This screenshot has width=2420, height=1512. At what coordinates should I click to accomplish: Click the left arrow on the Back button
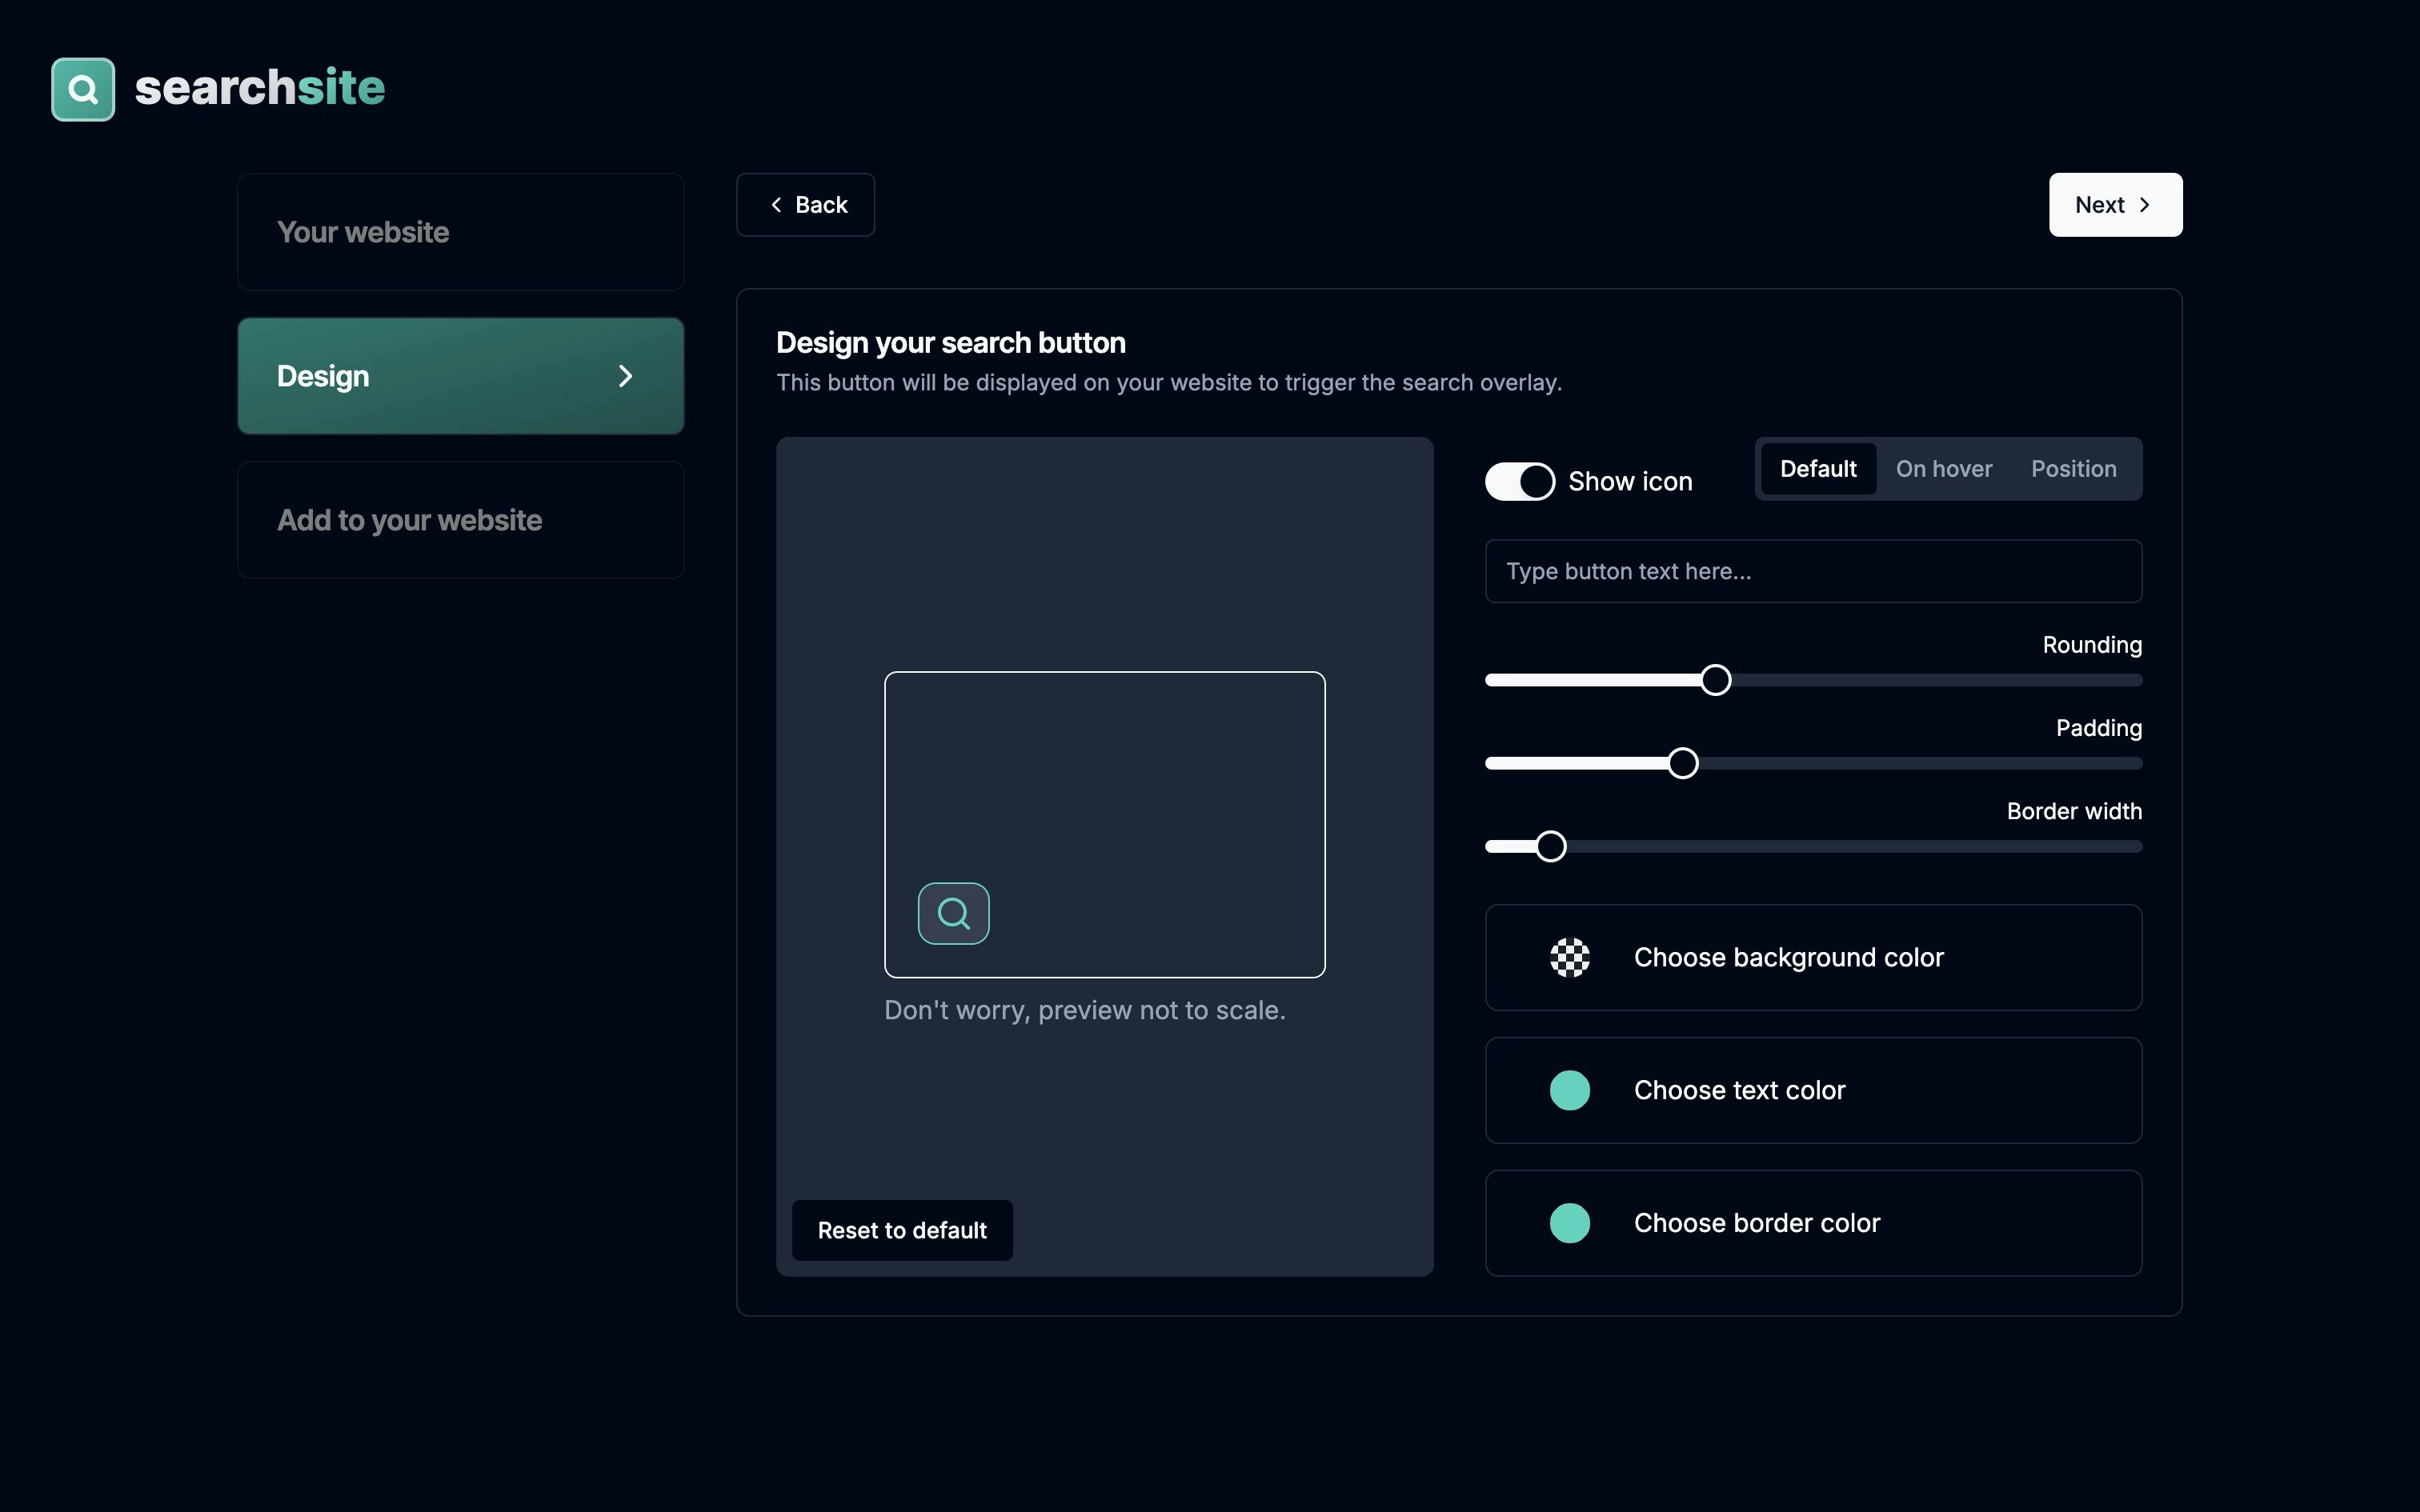tap(776, 205)
